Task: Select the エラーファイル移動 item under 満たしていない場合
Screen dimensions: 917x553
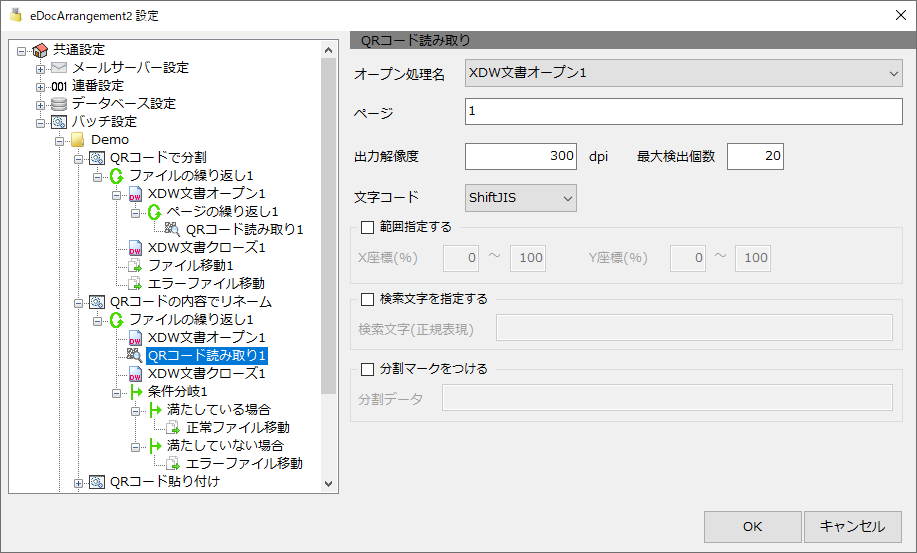Action: [x=244, y=464]
